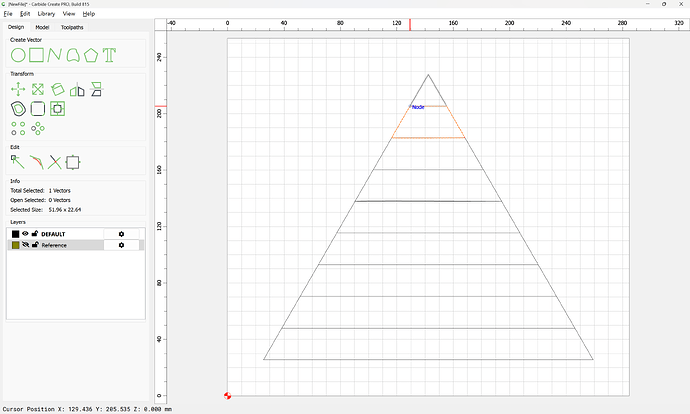Click the Cursor Position status readout
Viewport: 690px width, 414px height.
tap(87, 409)
